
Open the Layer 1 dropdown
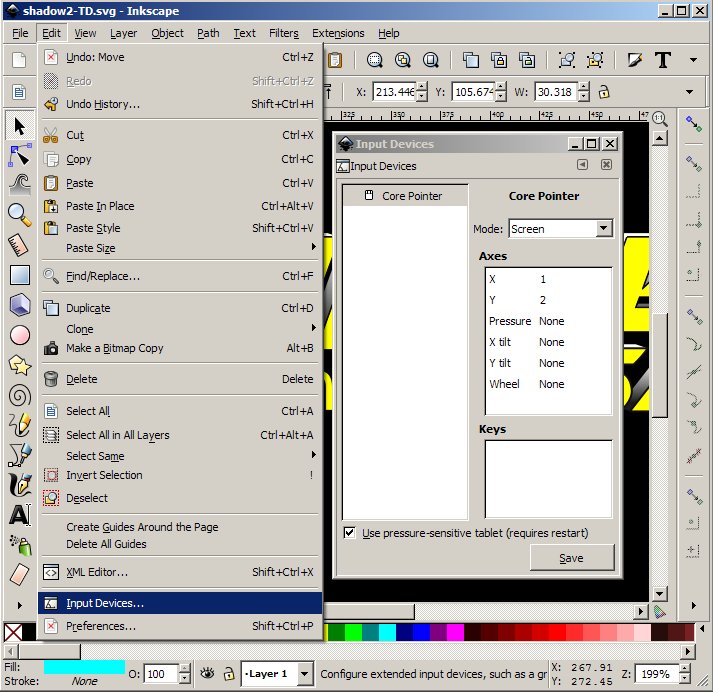click(304, 674)
